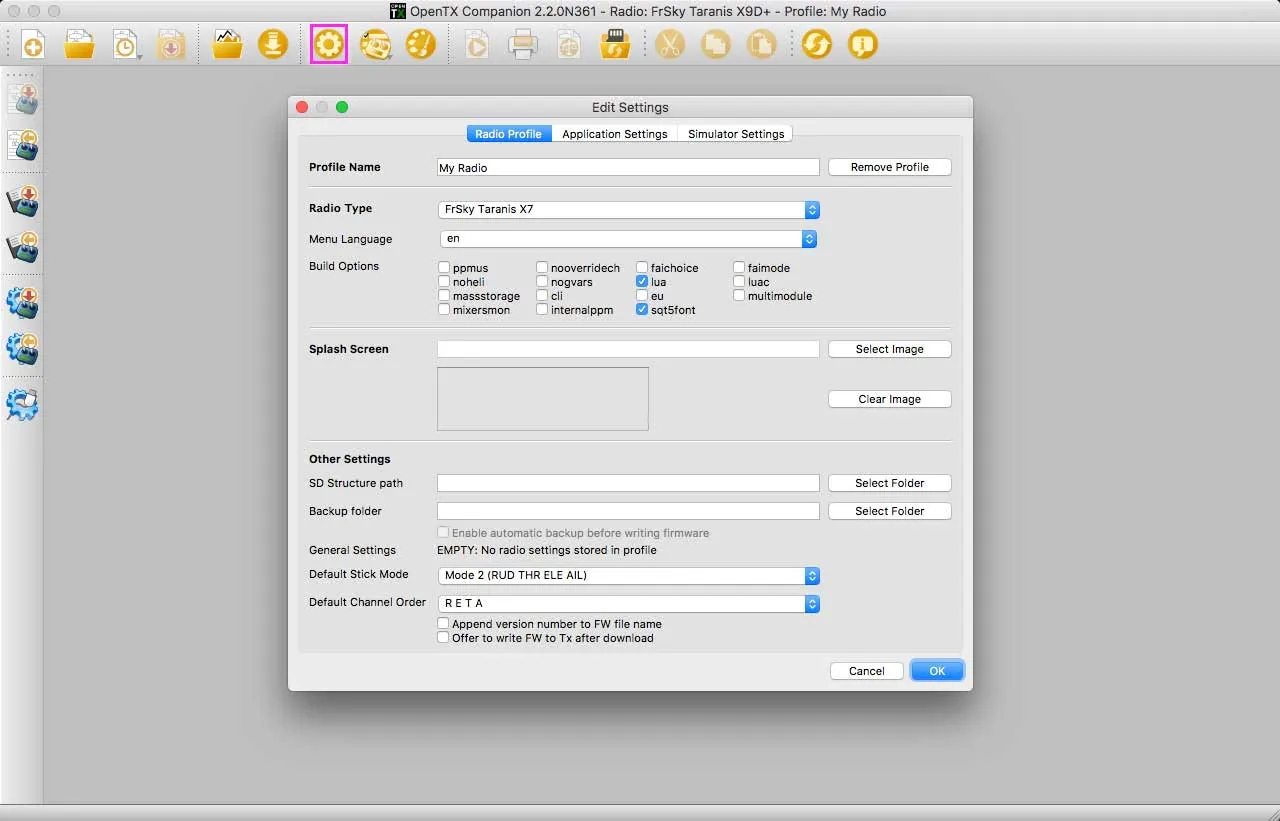
Task: Click the check for updates refresh icon
Action: (817, 45)
